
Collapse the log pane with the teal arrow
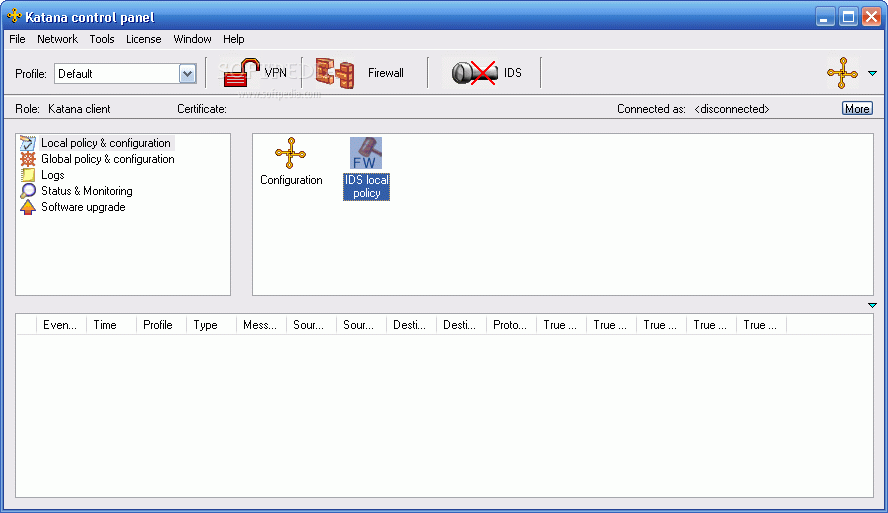click(x=872, y=305)
